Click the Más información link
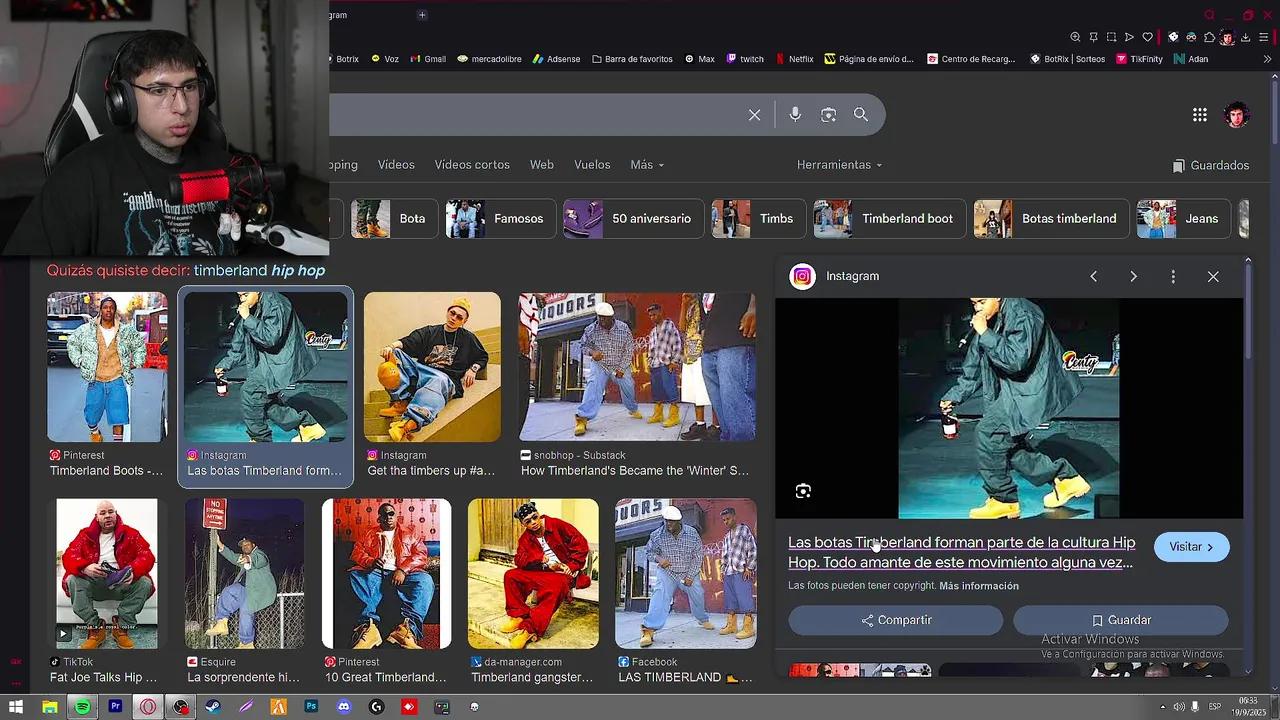This screenshot has height=720, width=1280. (x=979, y=586)
